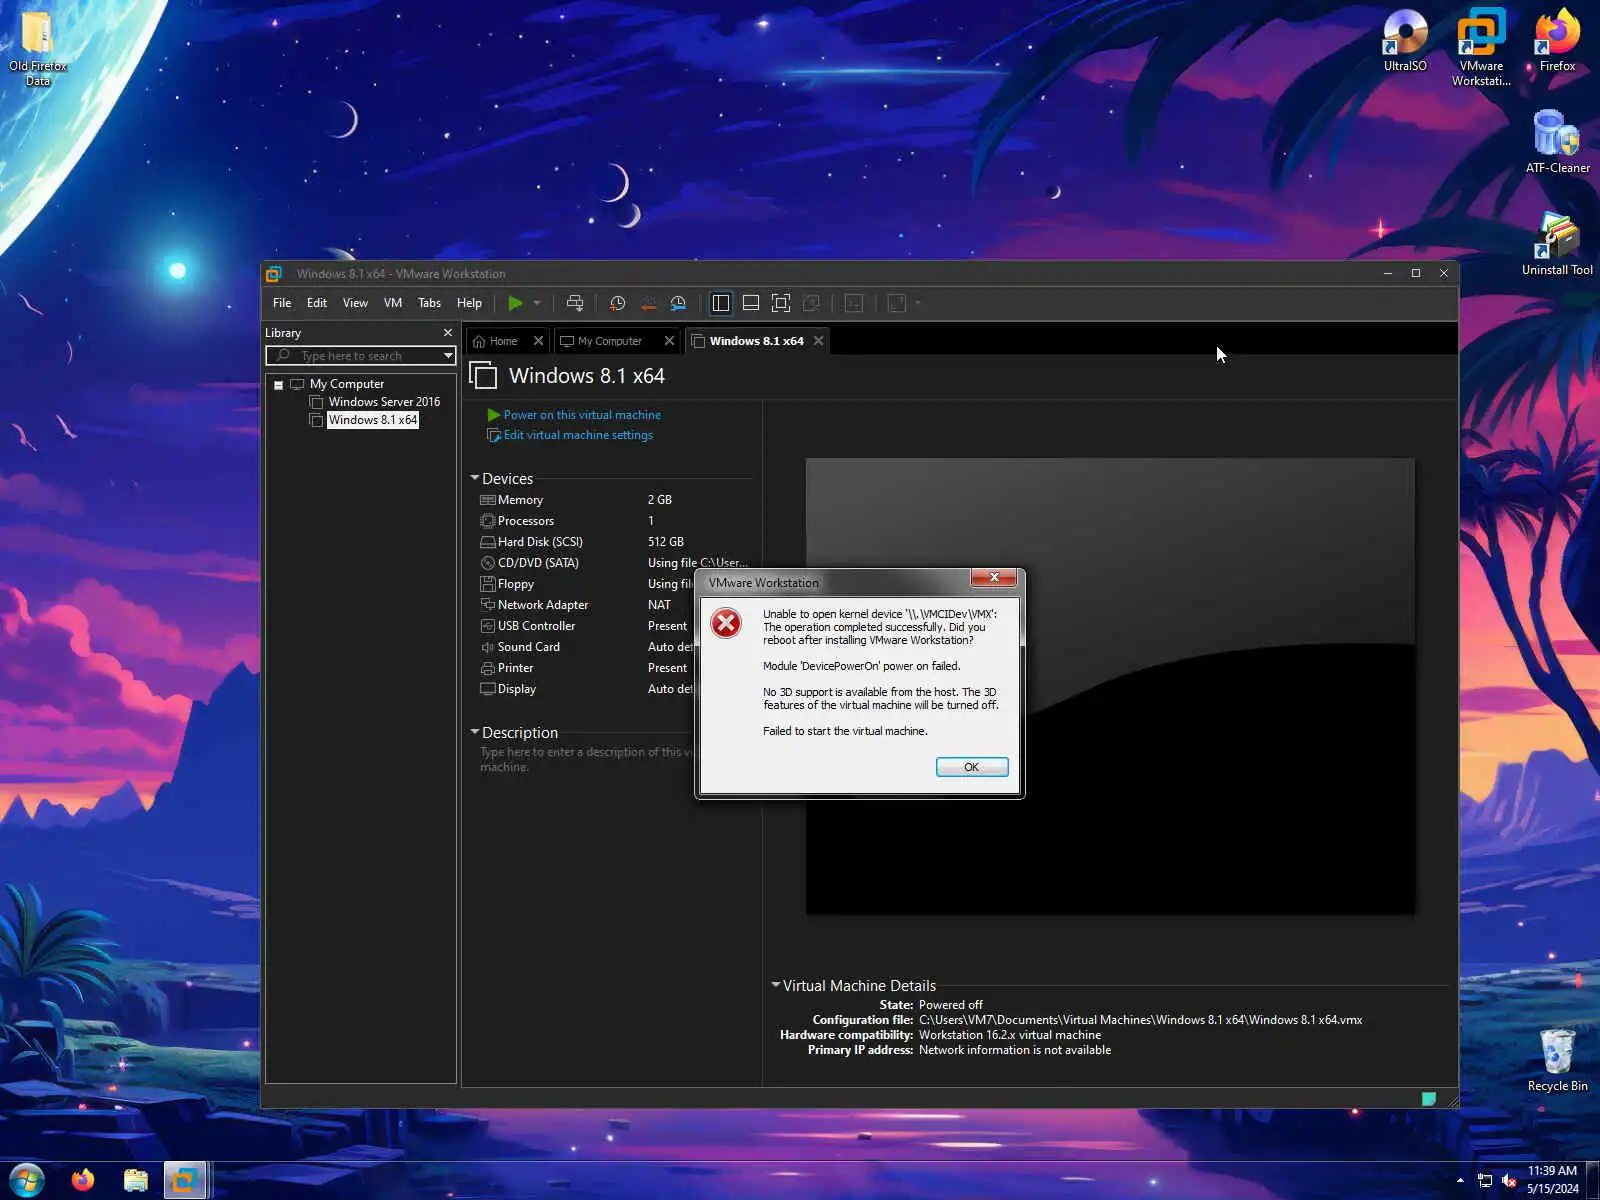Screen dimensions: 1600x1200
Task: Open the Tabs menu
Action: (x=429, y=303)
